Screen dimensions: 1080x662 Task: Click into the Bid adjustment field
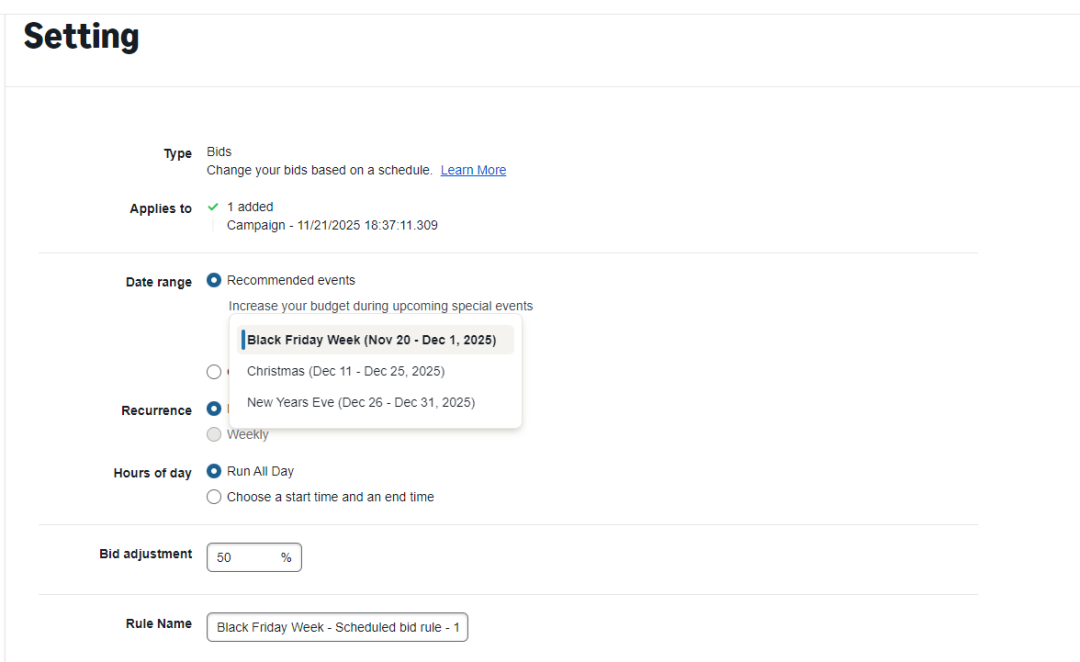[242, 558]
